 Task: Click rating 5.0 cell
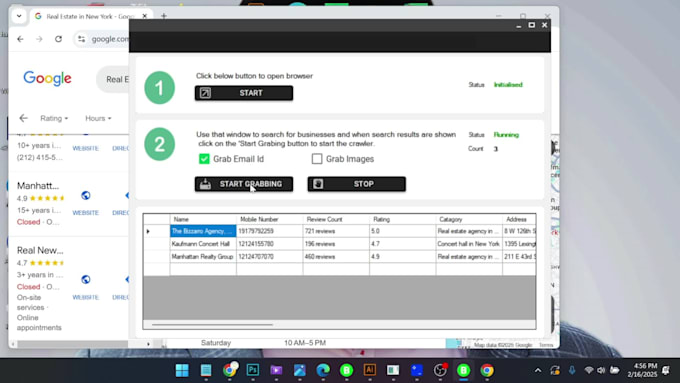[x=402, y=231]
